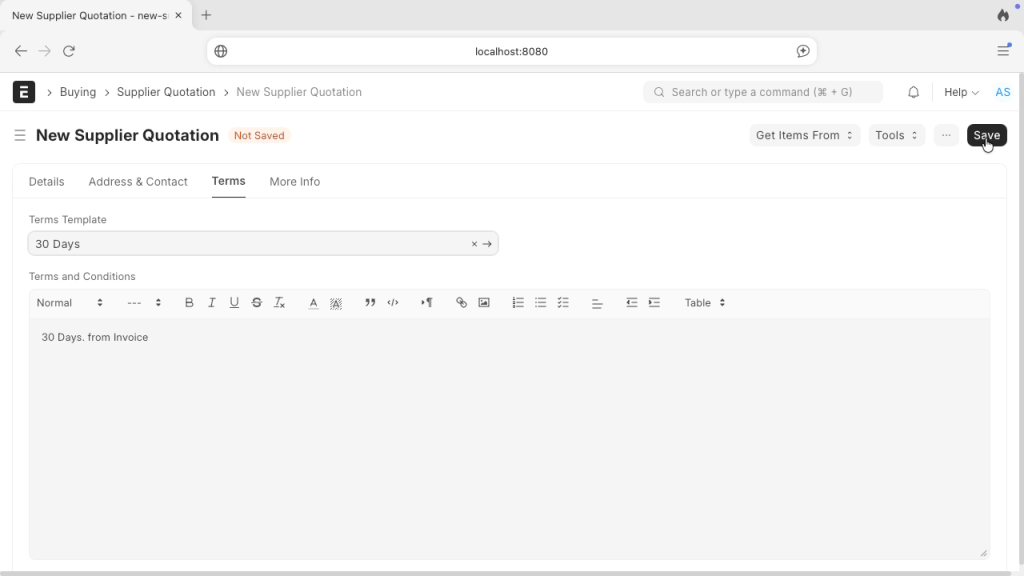Insert an image into the editor
This screenshot has height=576, width=1024.
coord(484,303)
